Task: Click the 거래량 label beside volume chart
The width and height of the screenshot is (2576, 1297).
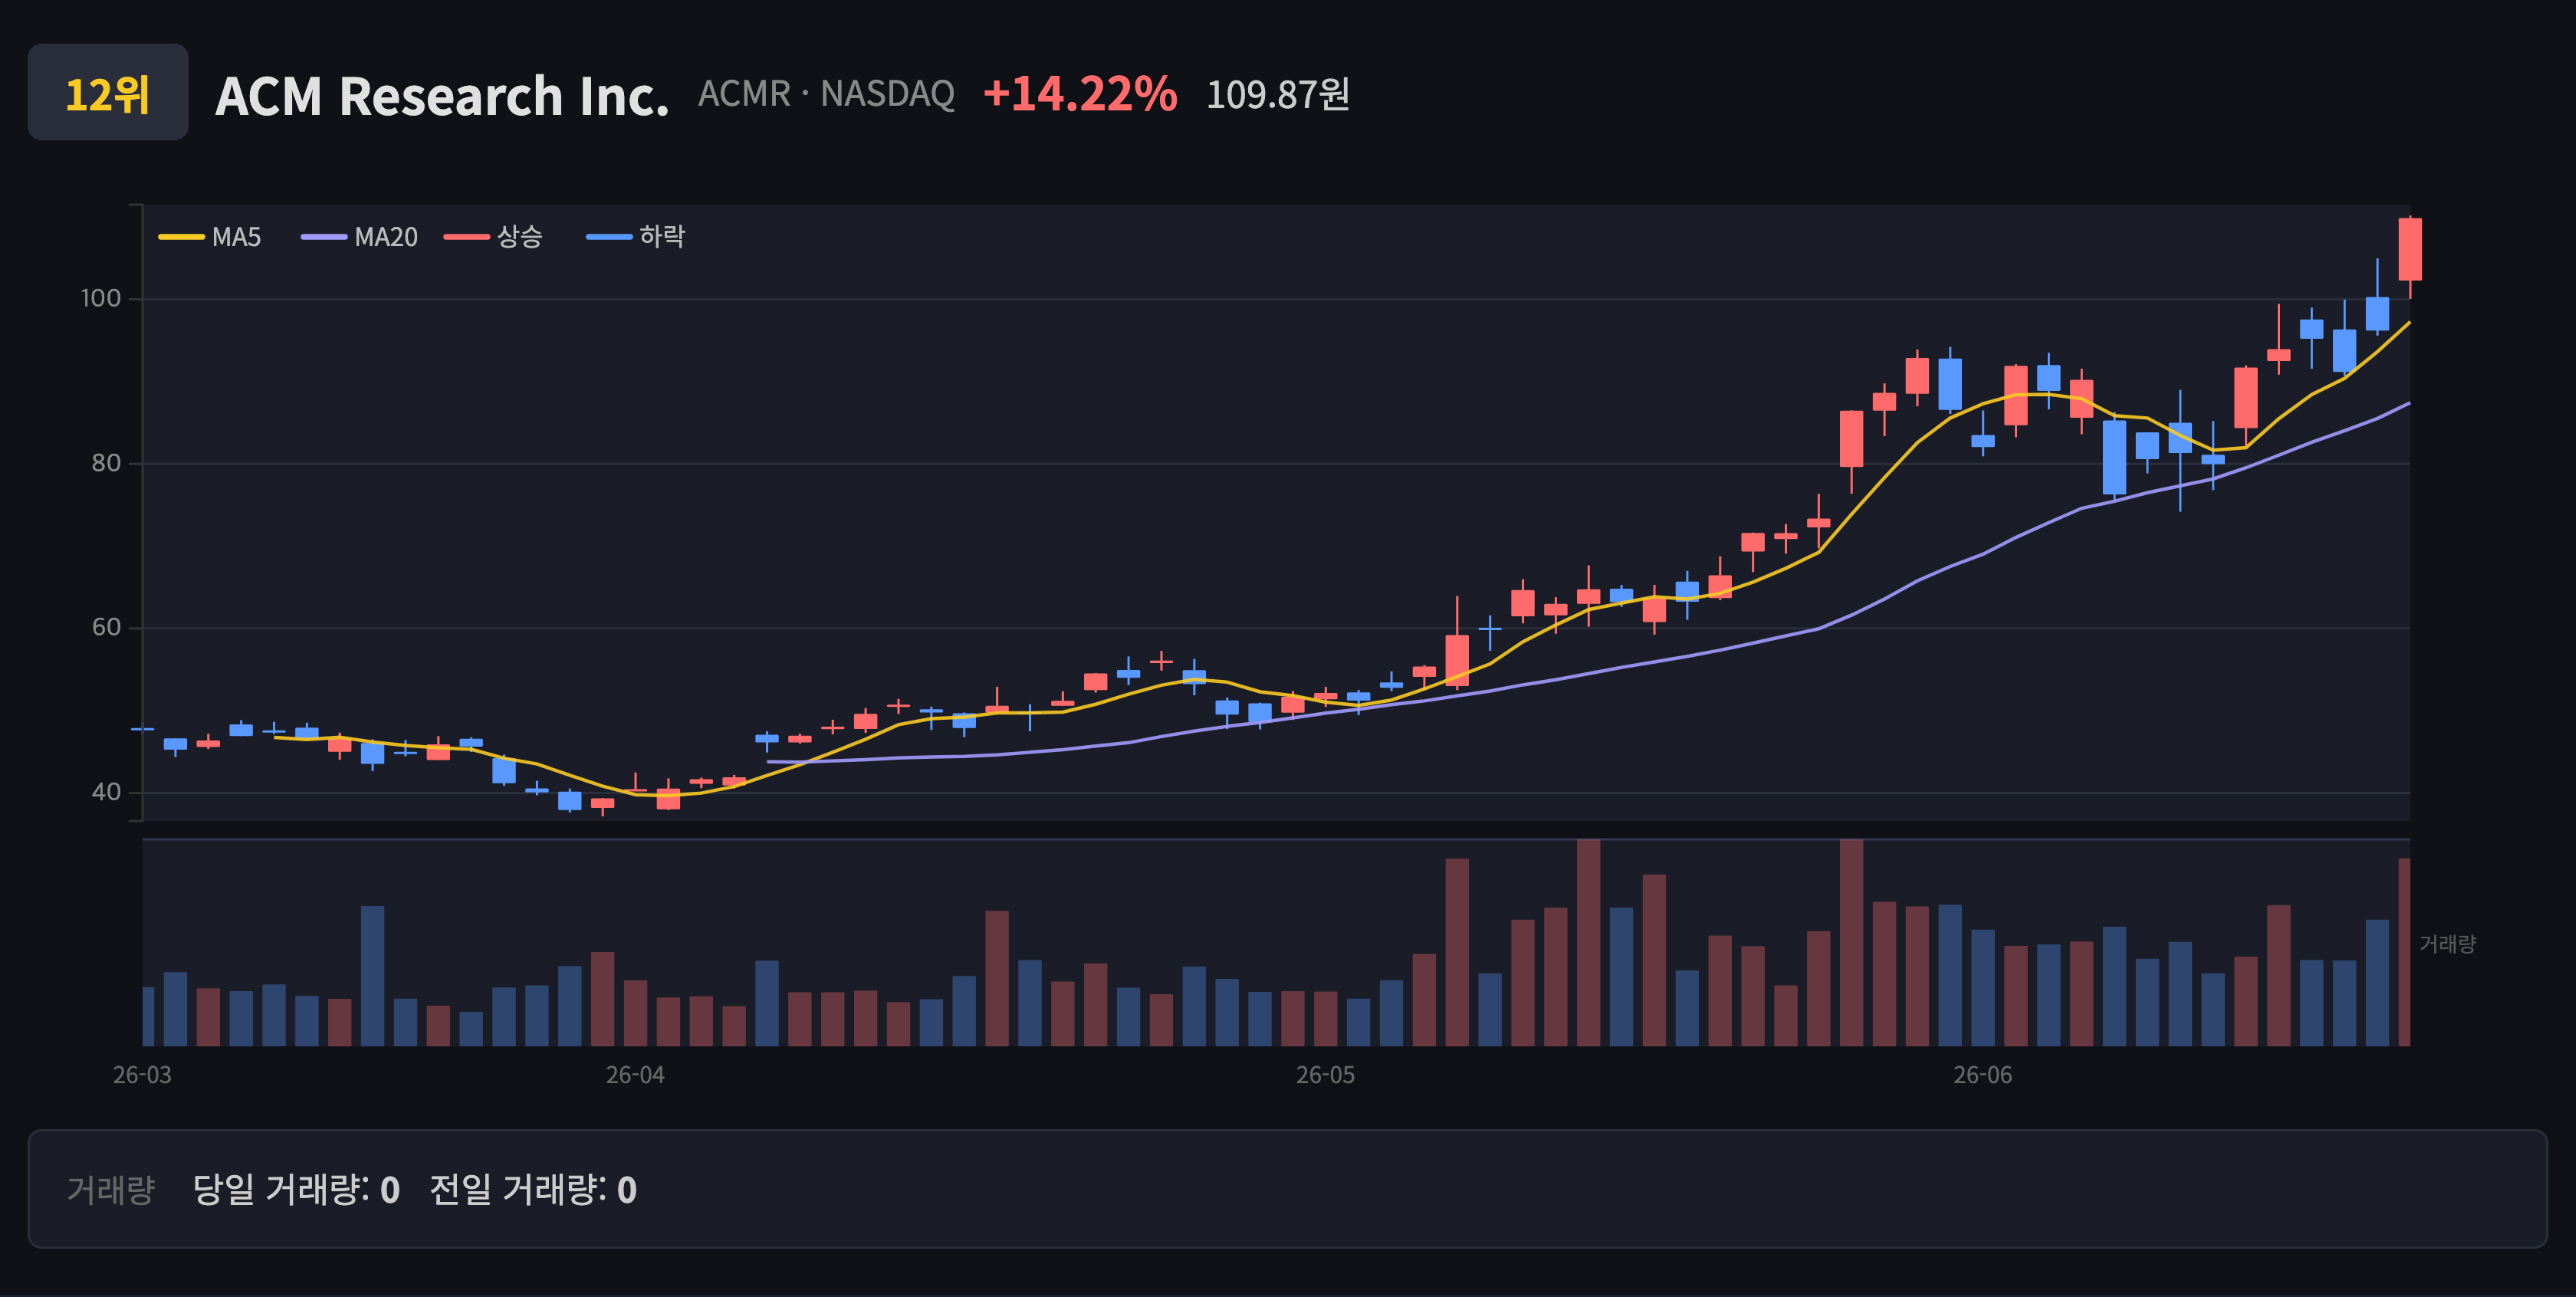Action: coord(2447,944)
